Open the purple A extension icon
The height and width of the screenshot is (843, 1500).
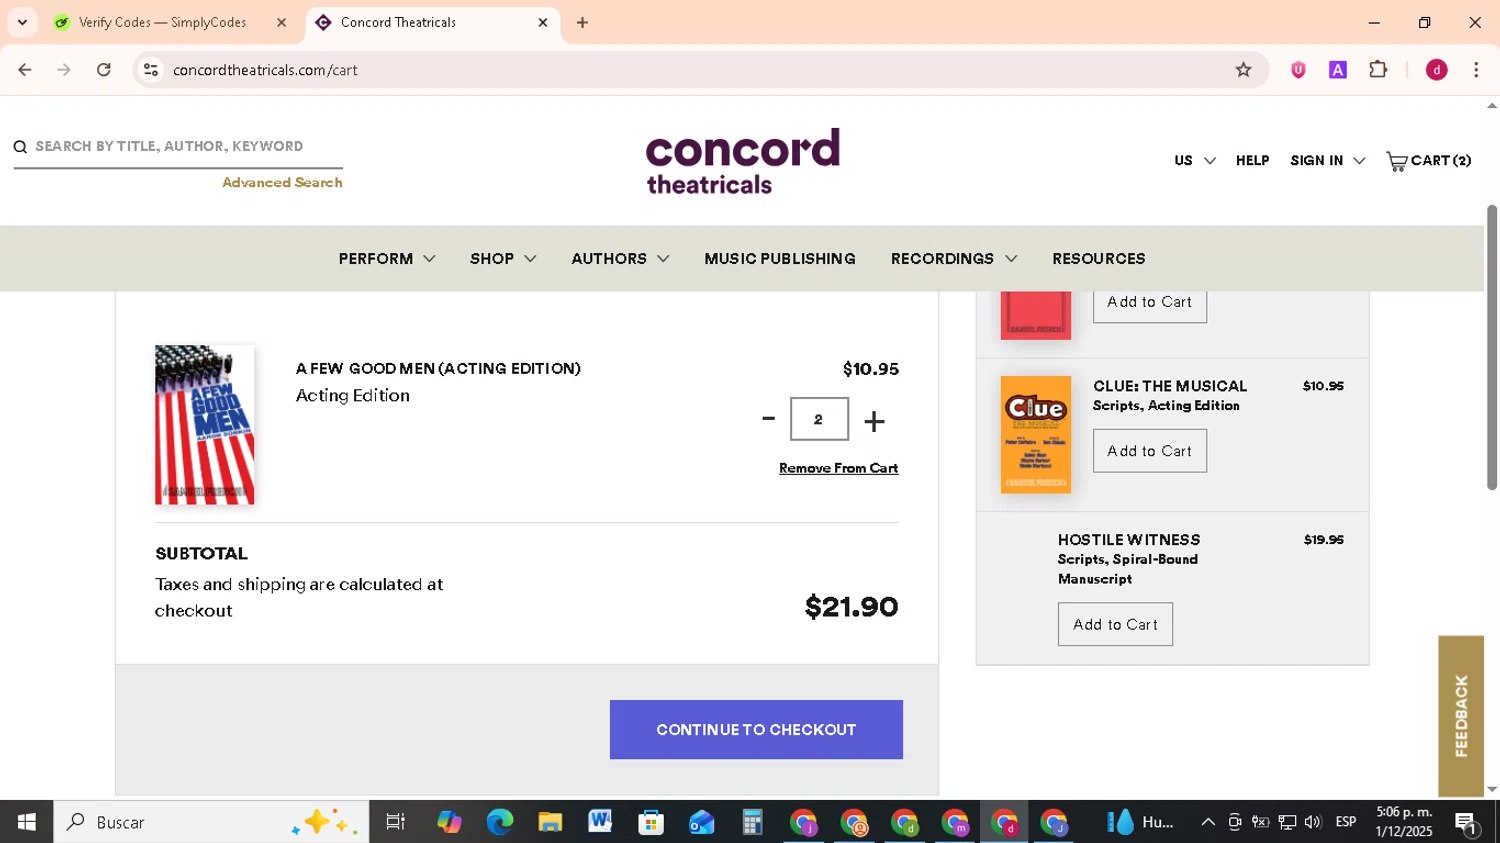coord(1338,70)
